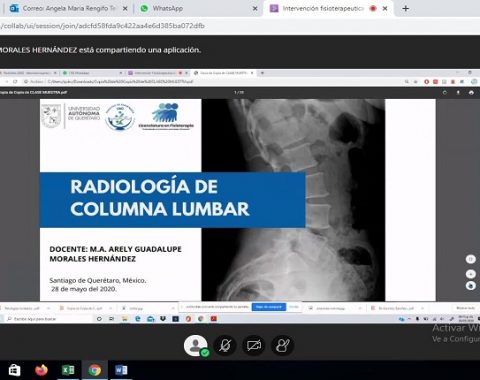Raise your hand in the session
Viewport: 480px width, 380px height.
(x=282, y=345)
